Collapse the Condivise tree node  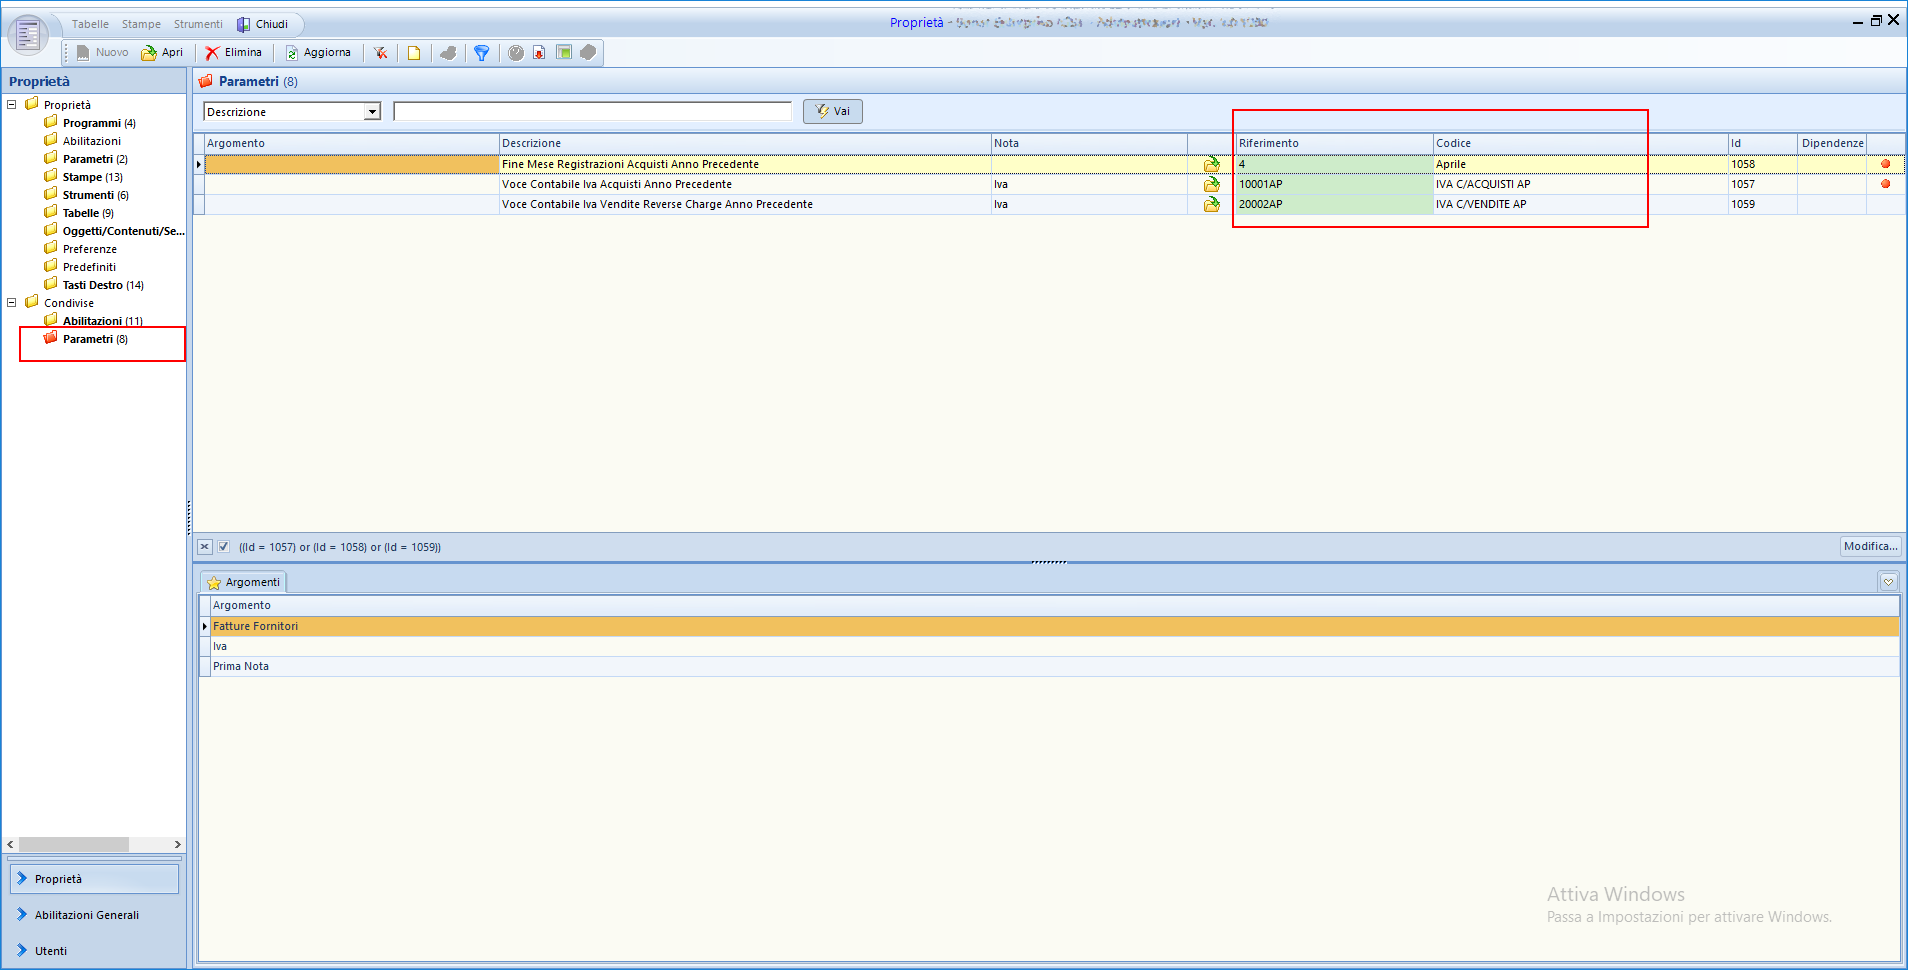point(12,303)
